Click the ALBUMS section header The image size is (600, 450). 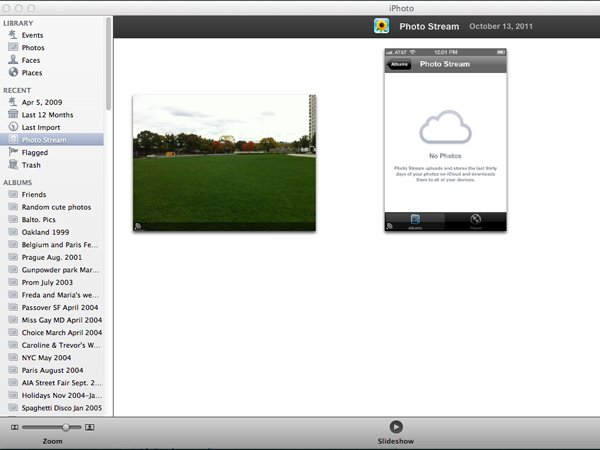tap(18, 183)
